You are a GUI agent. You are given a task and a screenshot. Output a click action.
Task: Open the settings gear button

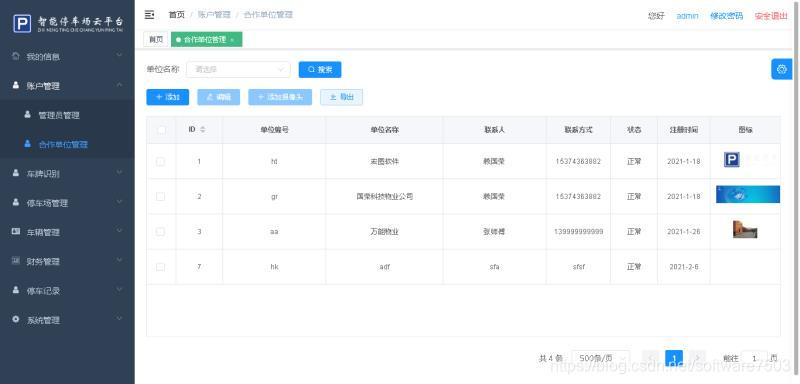[x=781, y=69]
